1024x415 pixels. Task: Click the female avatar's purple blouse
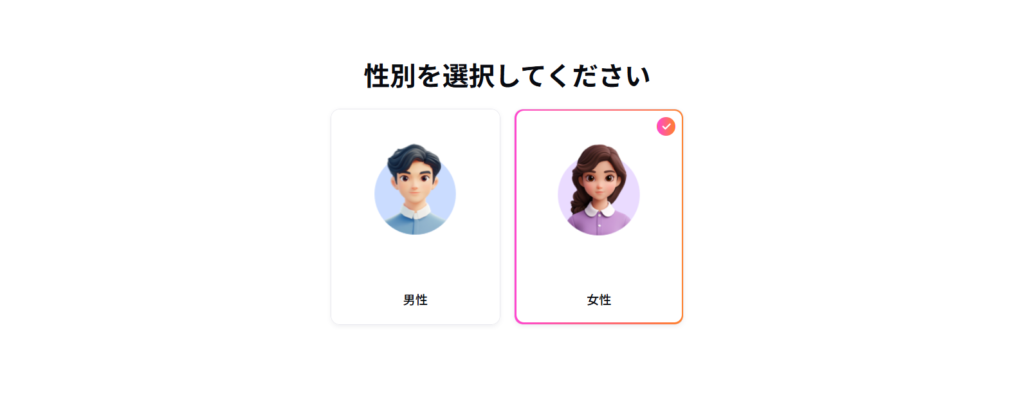599,224
